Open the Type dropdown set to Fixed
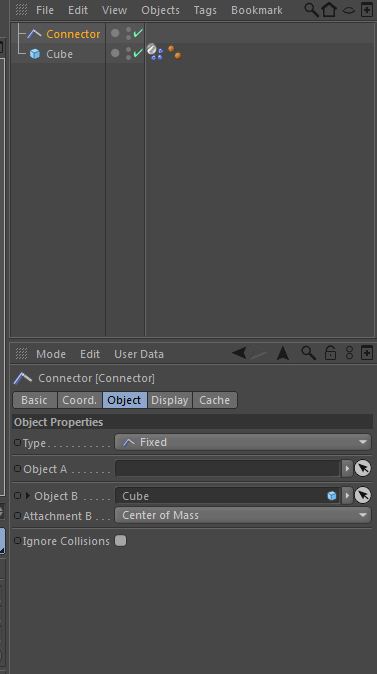 [242, 442]
